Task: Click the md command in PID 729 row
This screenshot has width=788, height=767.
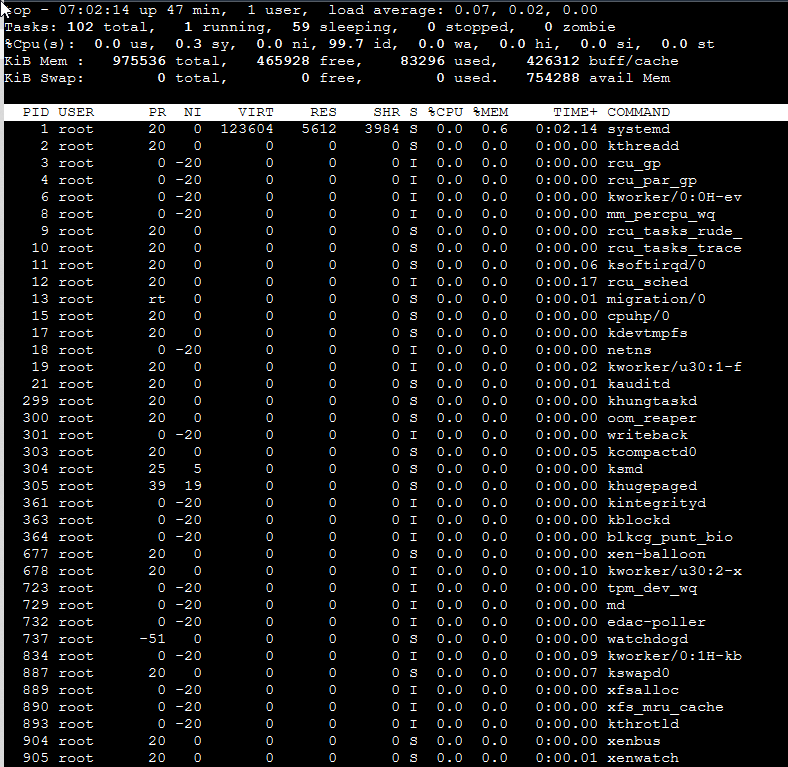Action: (616, 605)
